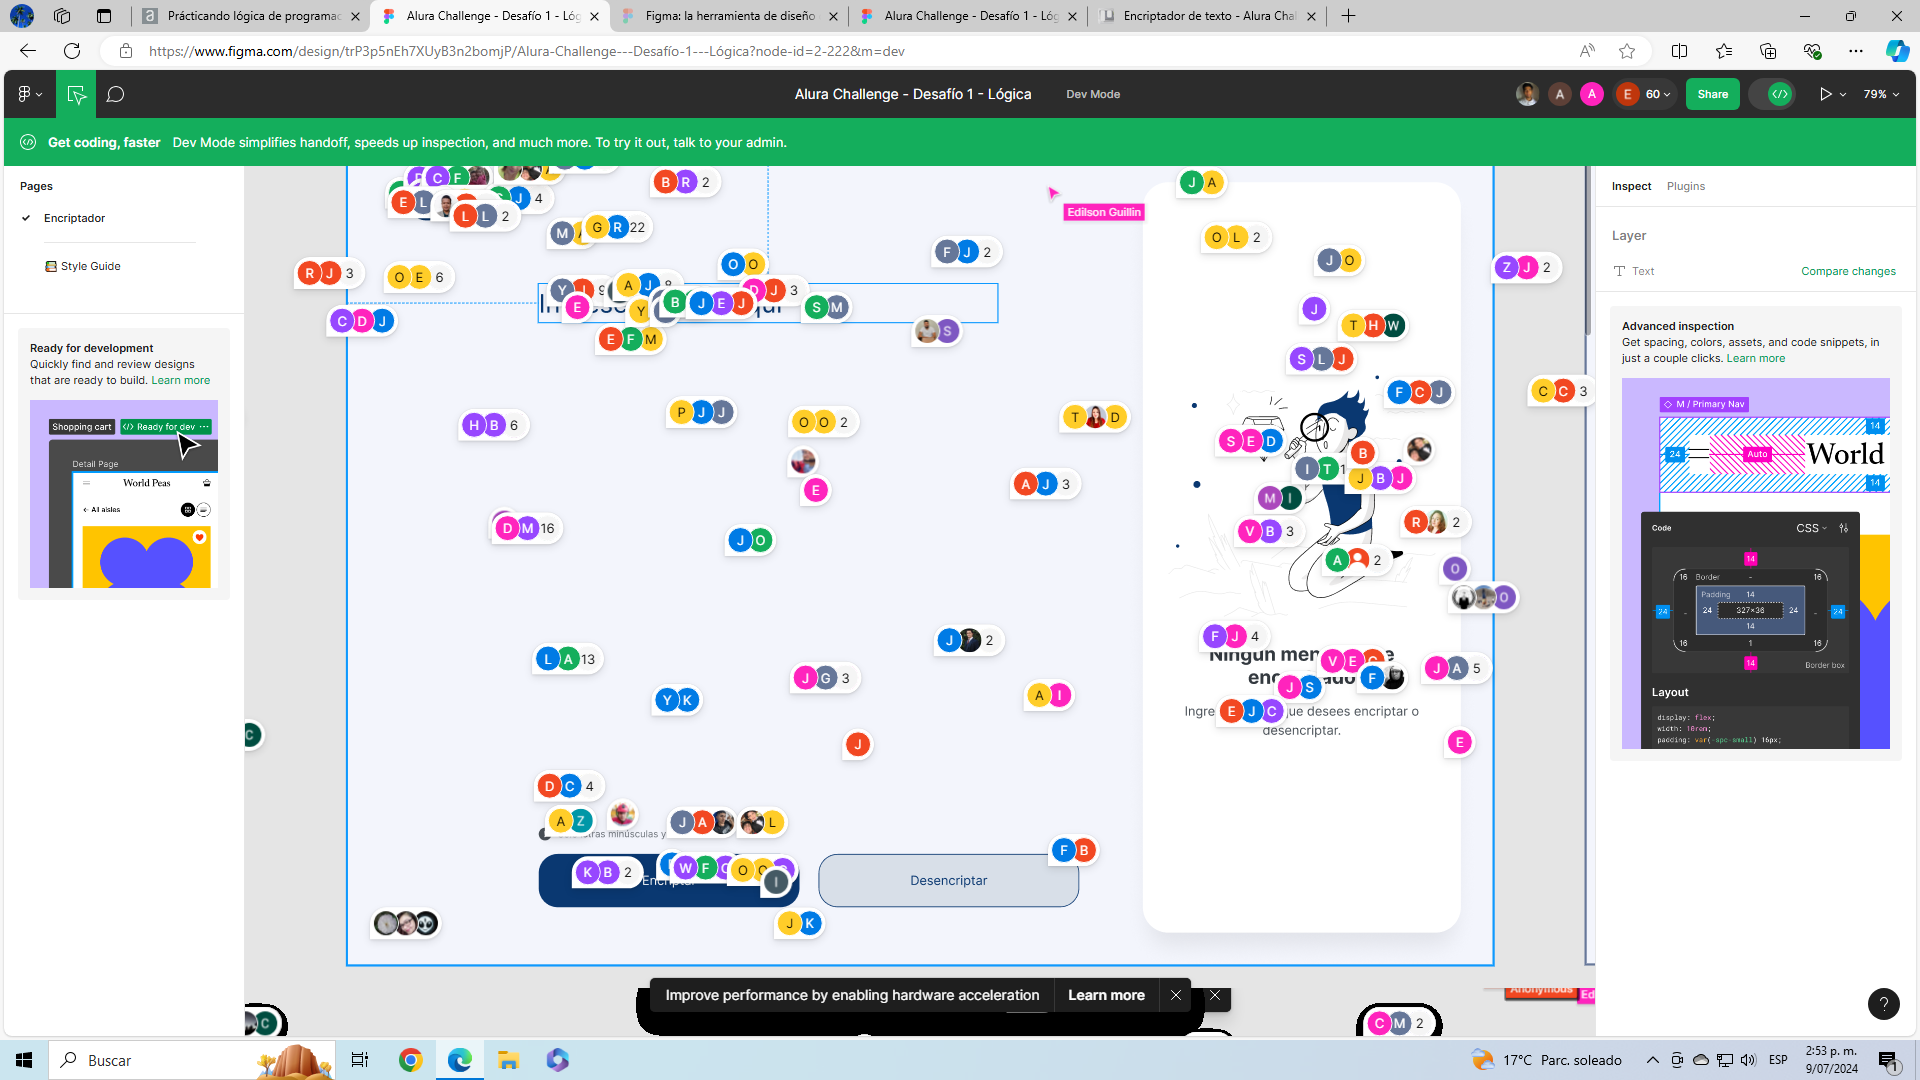Switch to Figma: la herramienta de diseño tab
This screenshot has width=1920, height=1080.
(729, 16)
